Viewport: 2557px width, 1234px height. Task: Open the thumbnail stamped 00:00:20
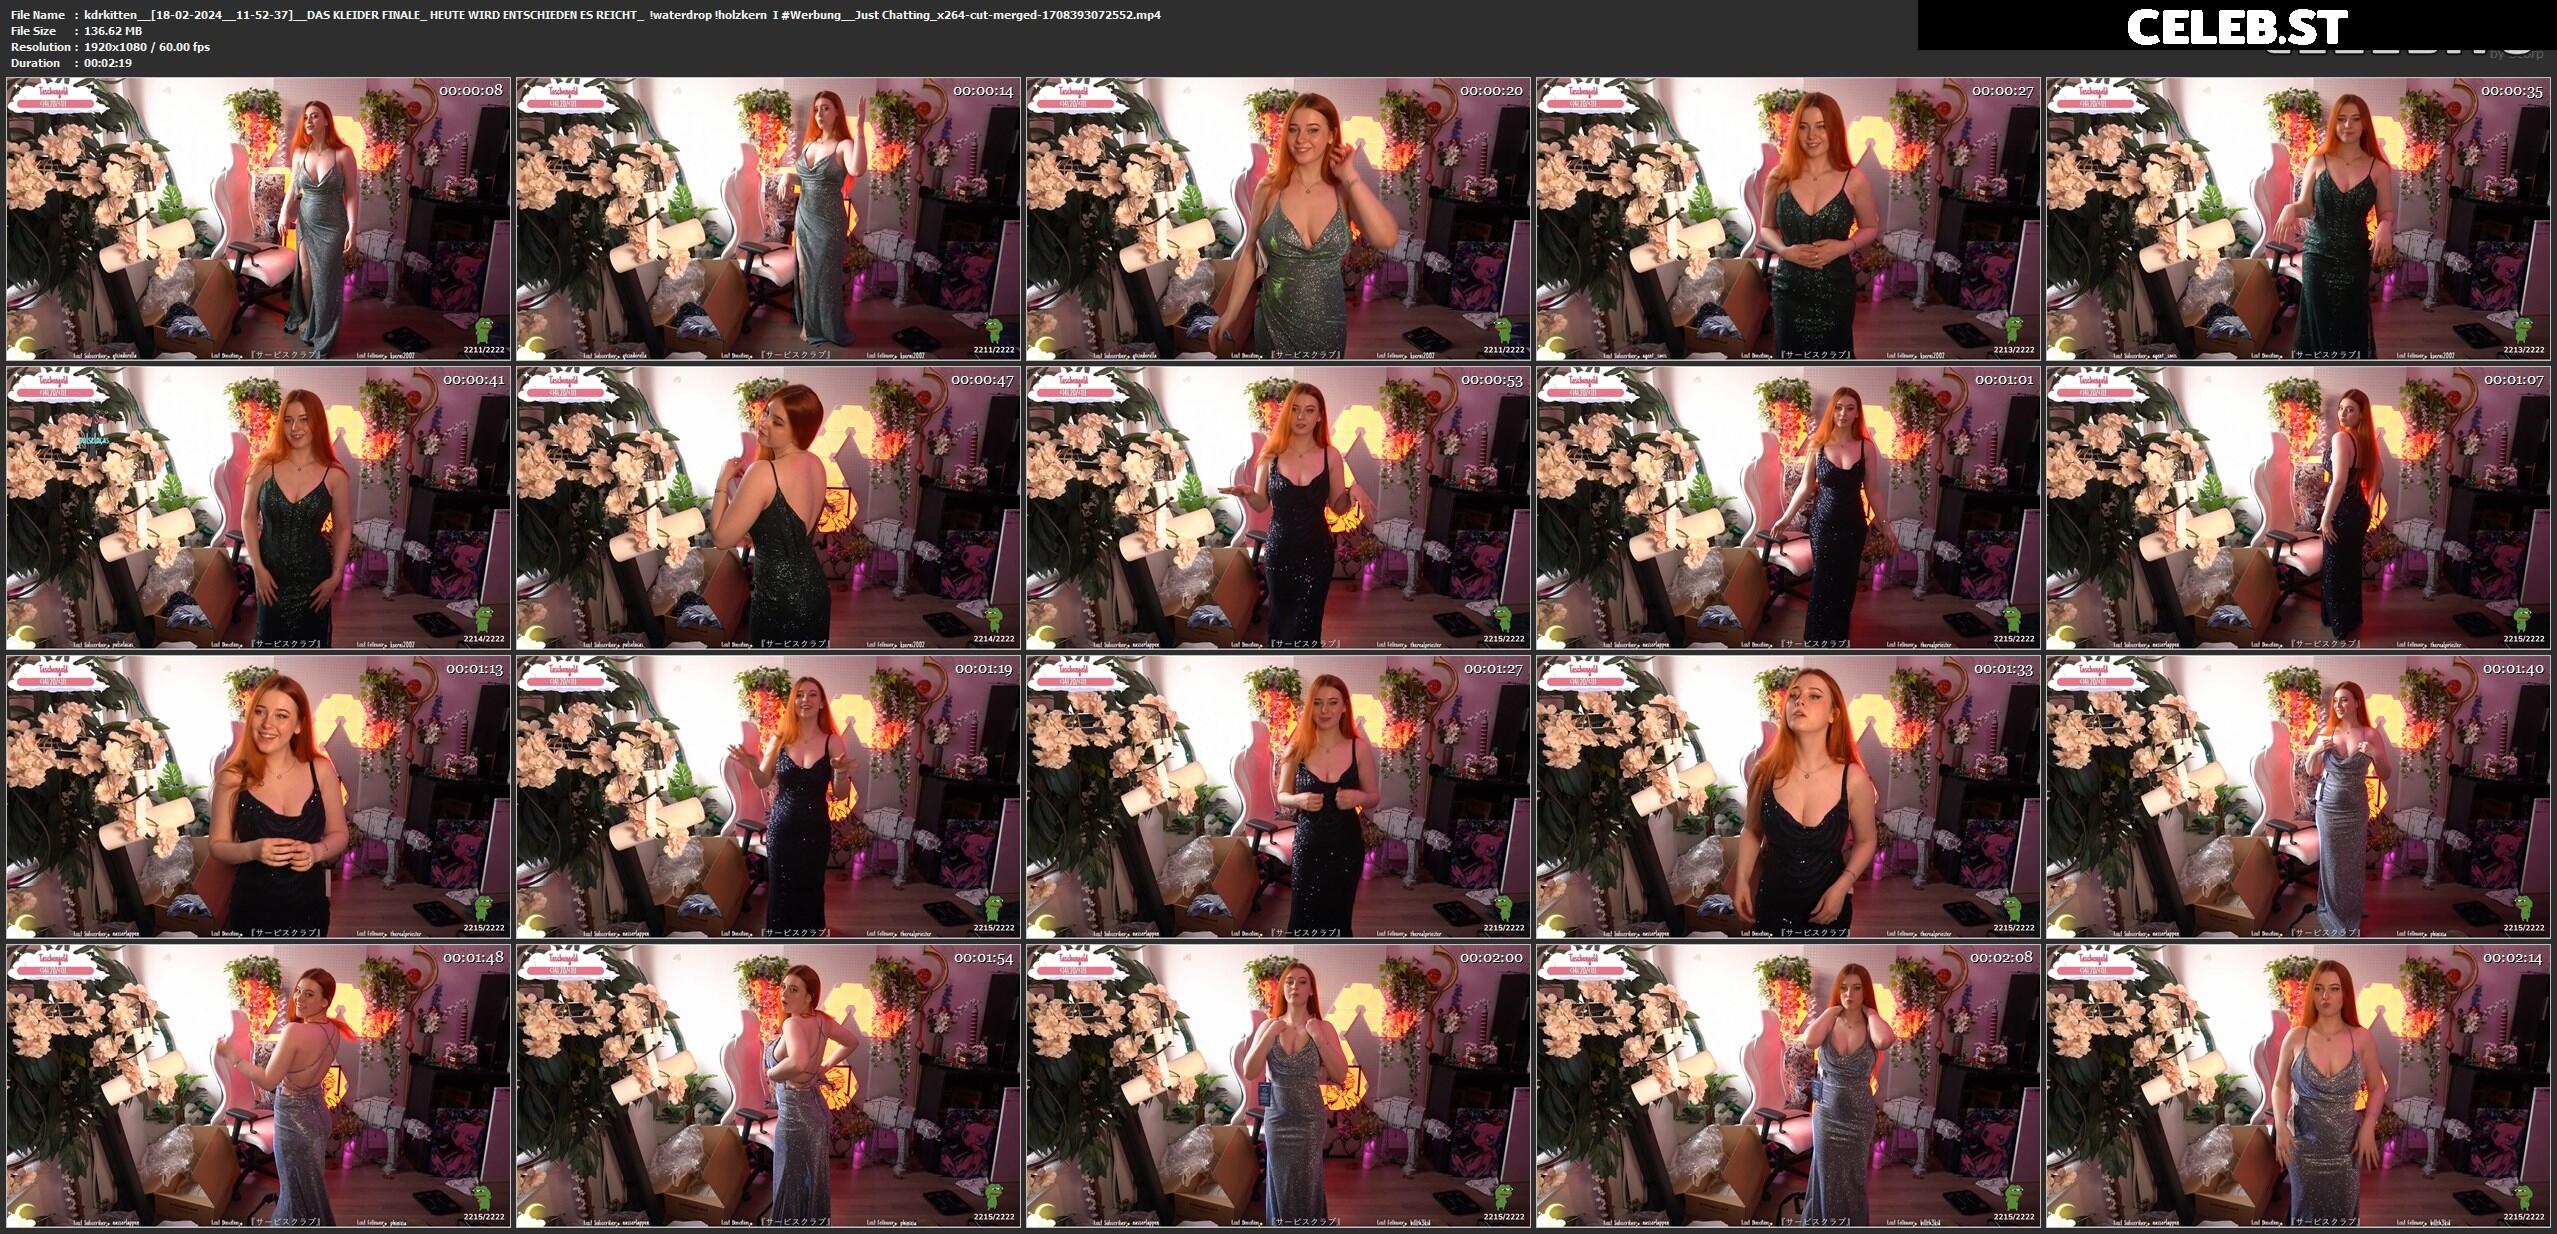pos(1278,219)
